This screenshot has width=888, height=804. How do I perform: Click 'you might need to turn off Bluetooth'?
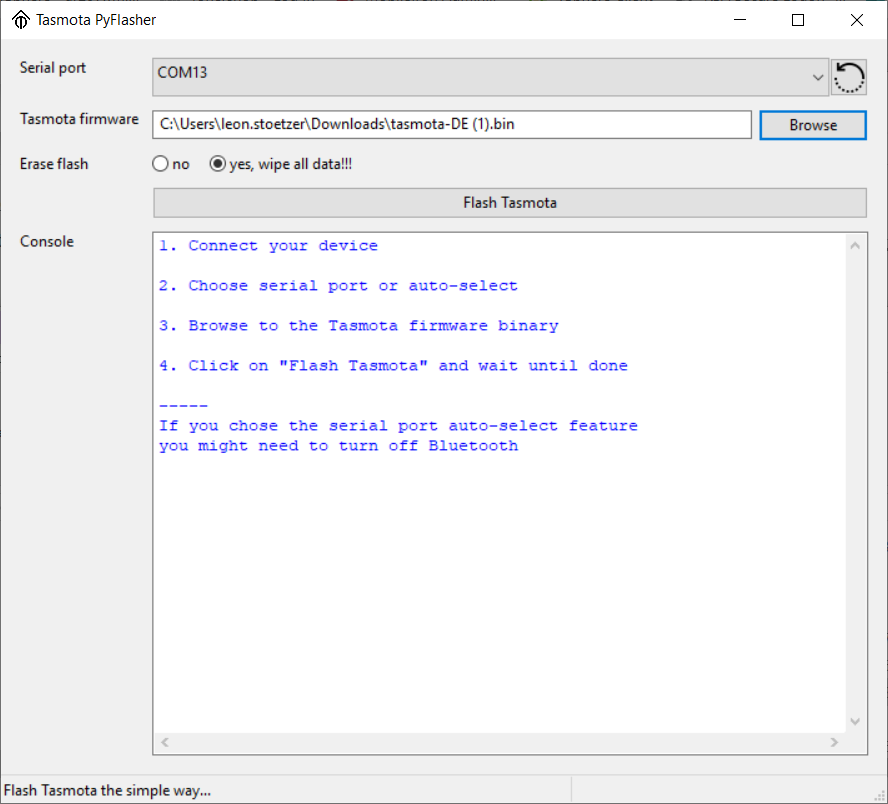tap(338, 446)
